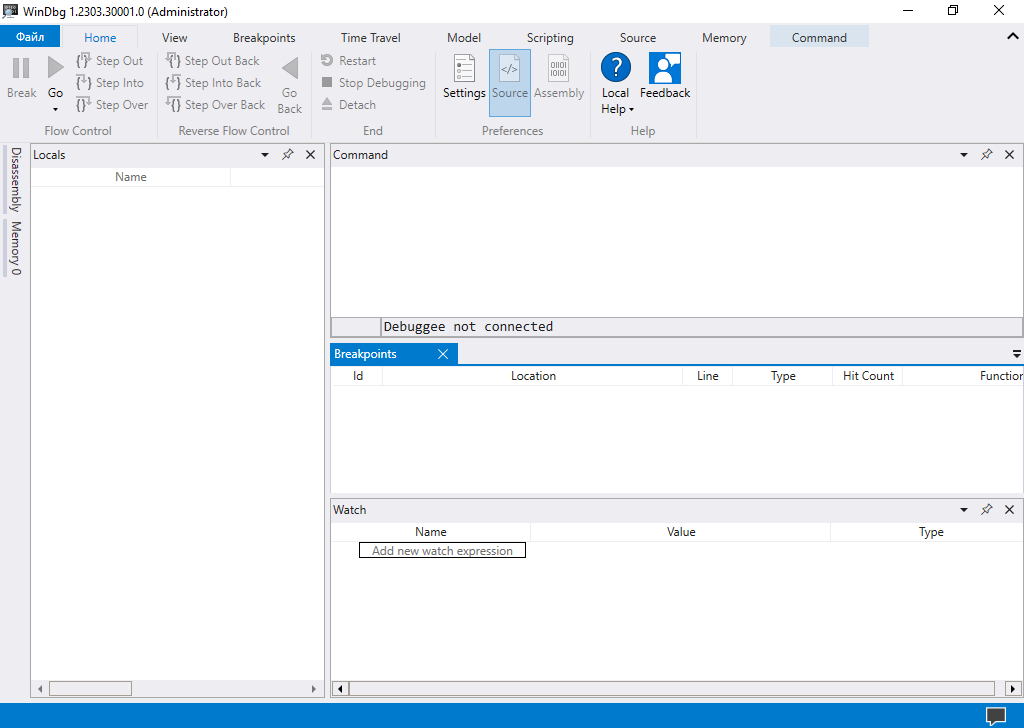Sort breakpoints by Line column
The image size is (1024, 728).
coord(707,376)
